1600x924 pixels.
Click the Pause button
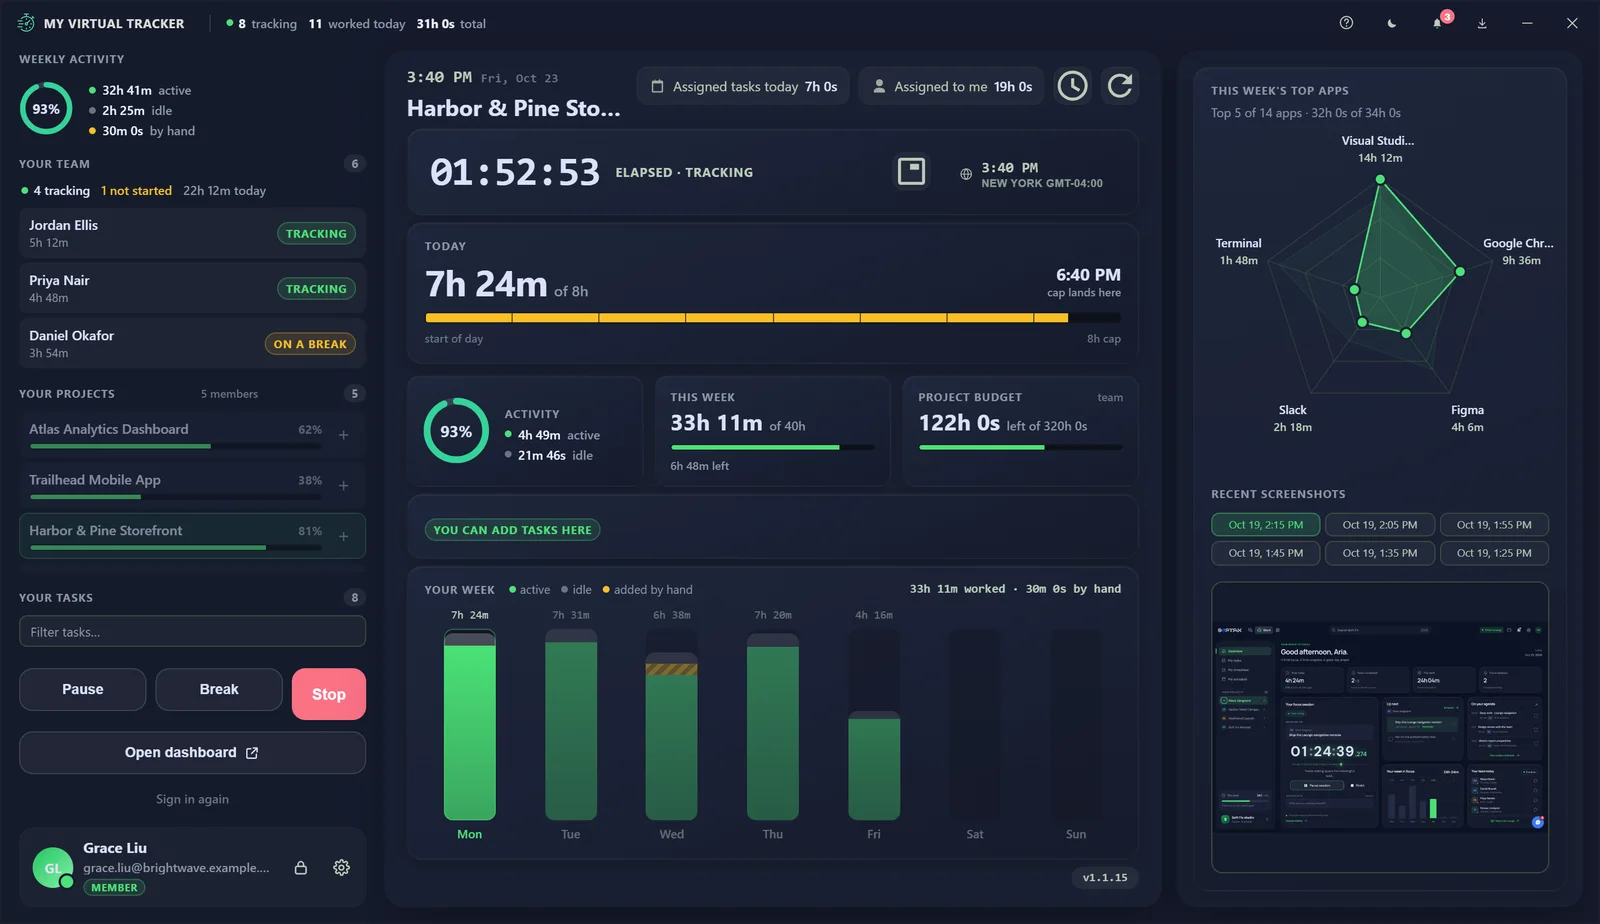point(83,689)
